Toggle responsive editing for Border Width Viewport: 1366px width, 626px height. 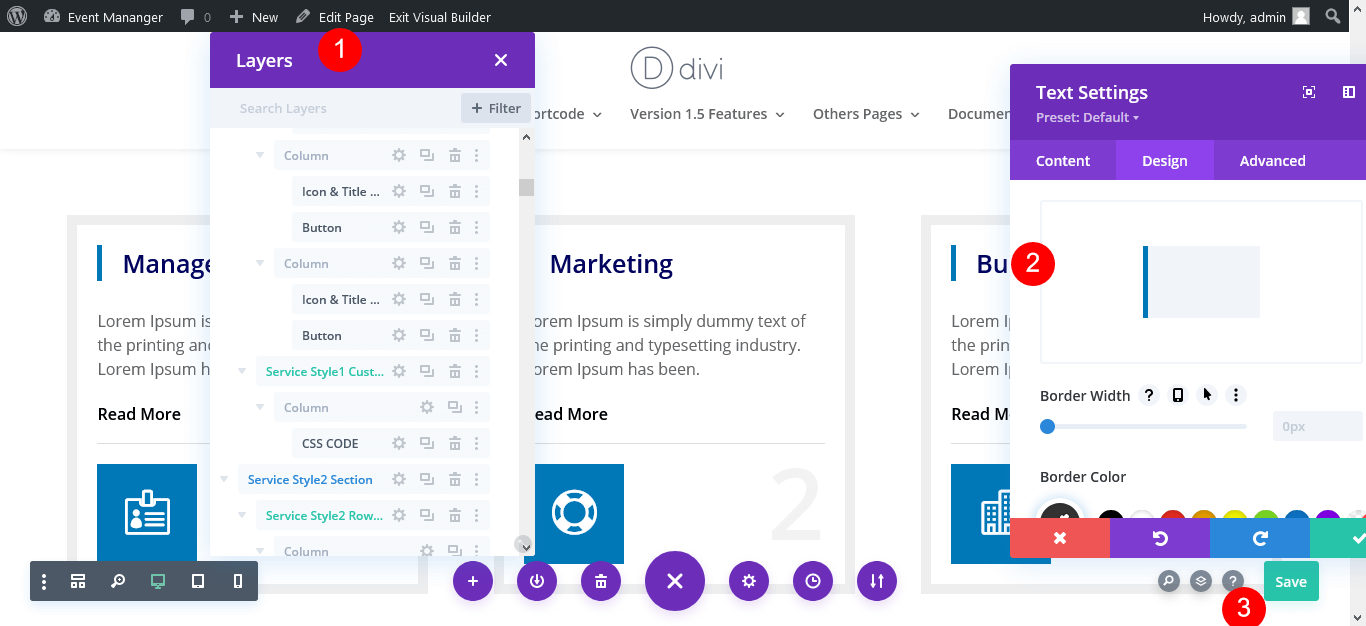point(1178,395)
